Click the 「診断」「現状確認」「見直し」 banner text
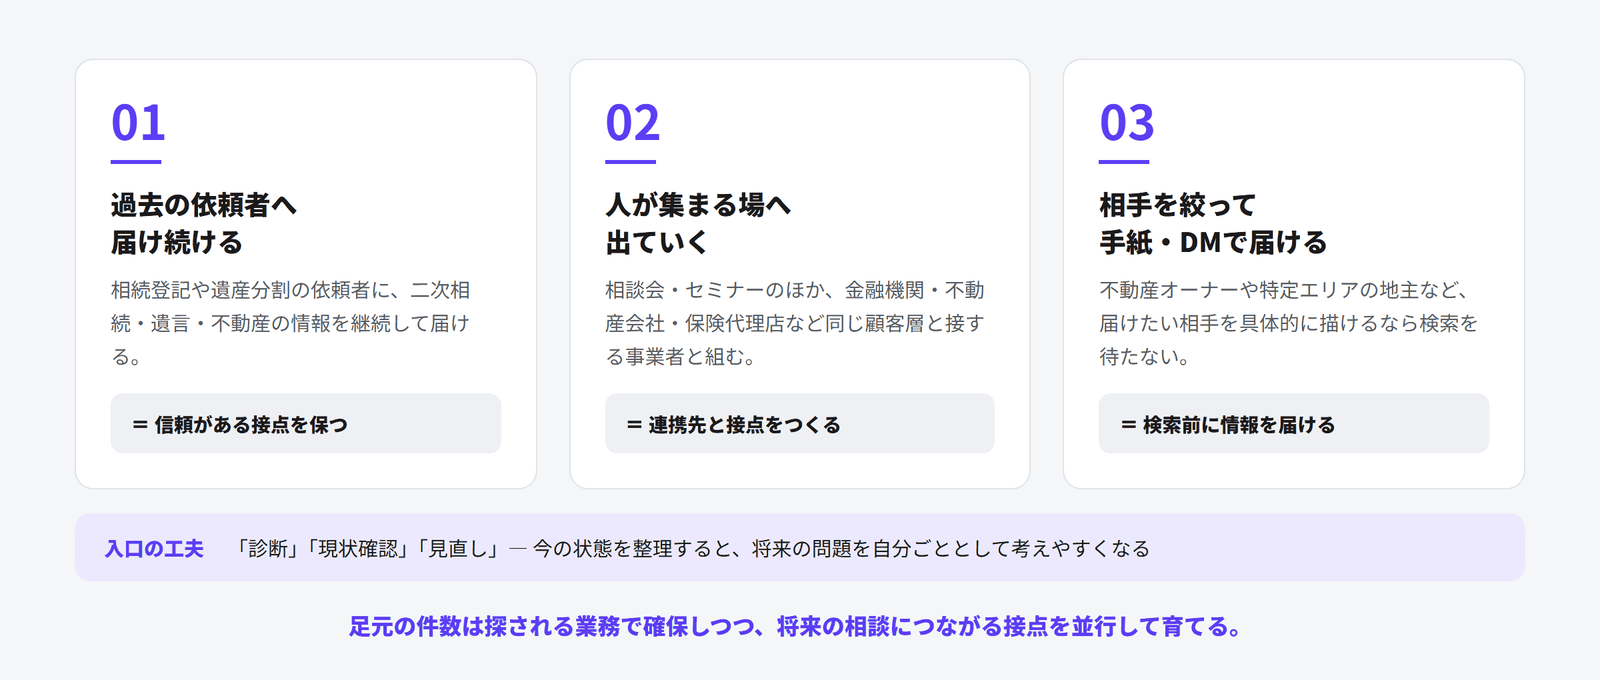 click(x=365, y=549)
